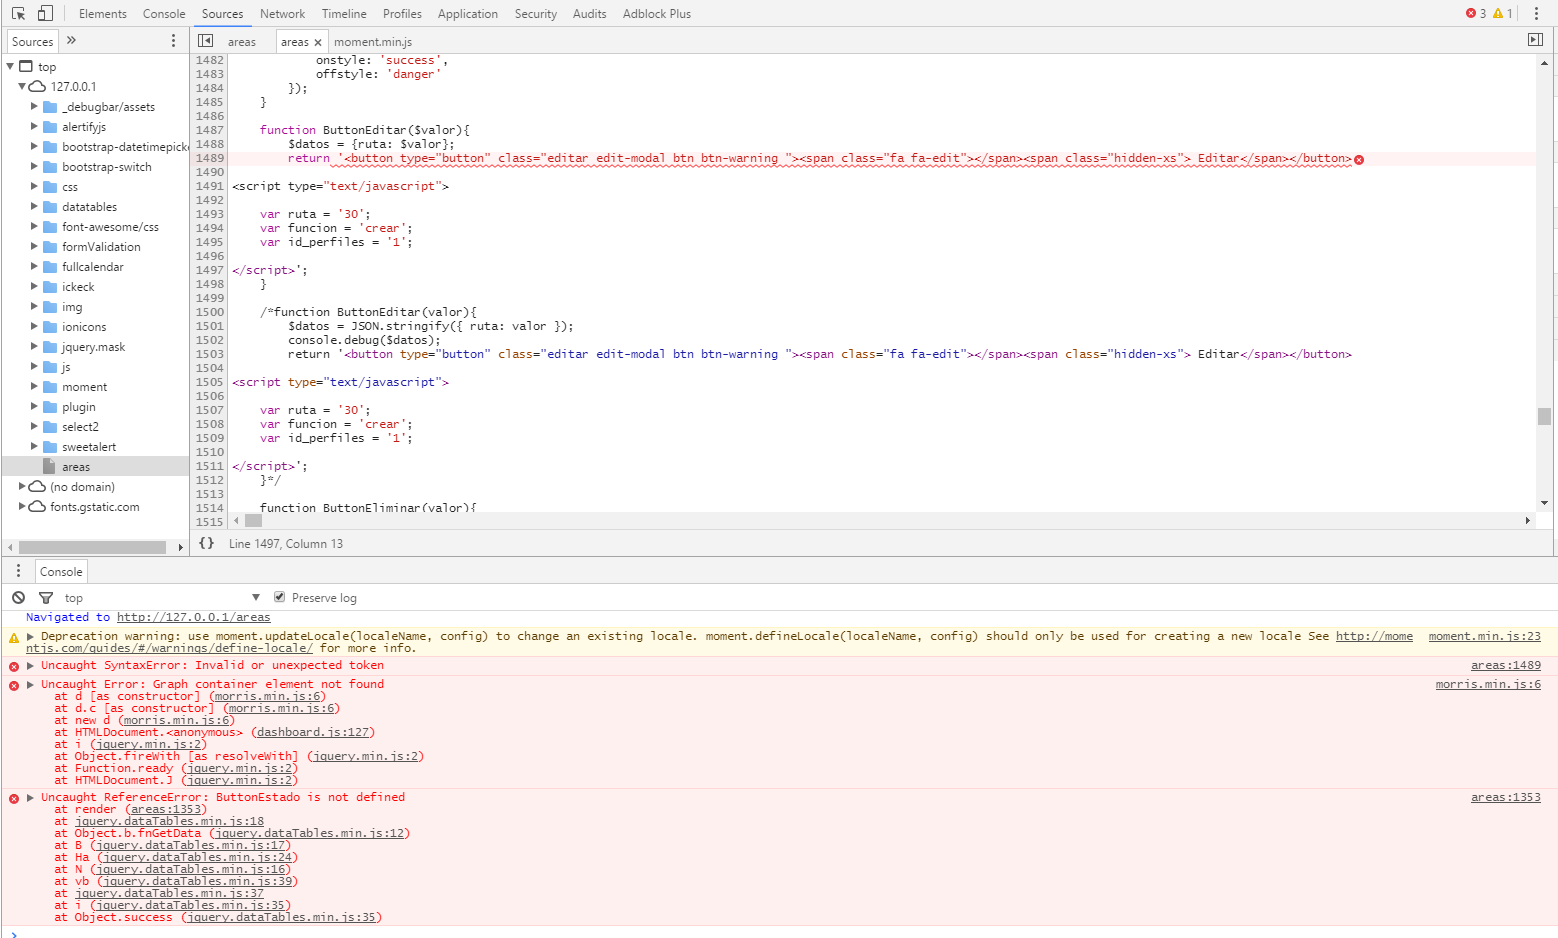Expand the _debugbar/assets folder
Screen dimensions: 1558x938
pos(34,106)
